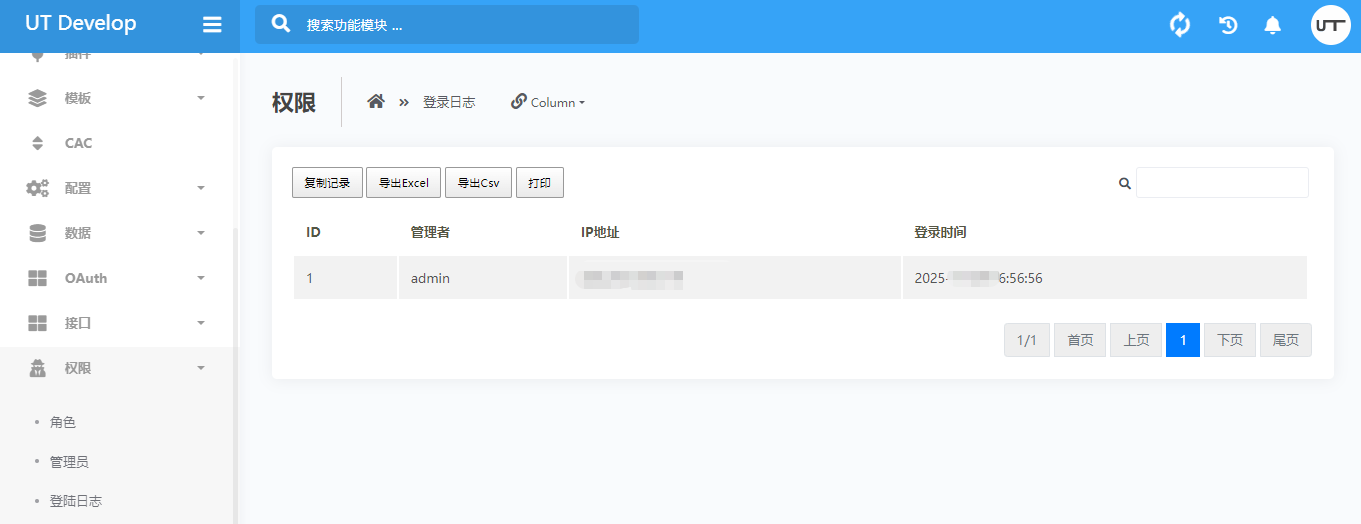Expand the 配置 sidebar menu
The width and height of the screenshot is (1361, 524).
117,188
